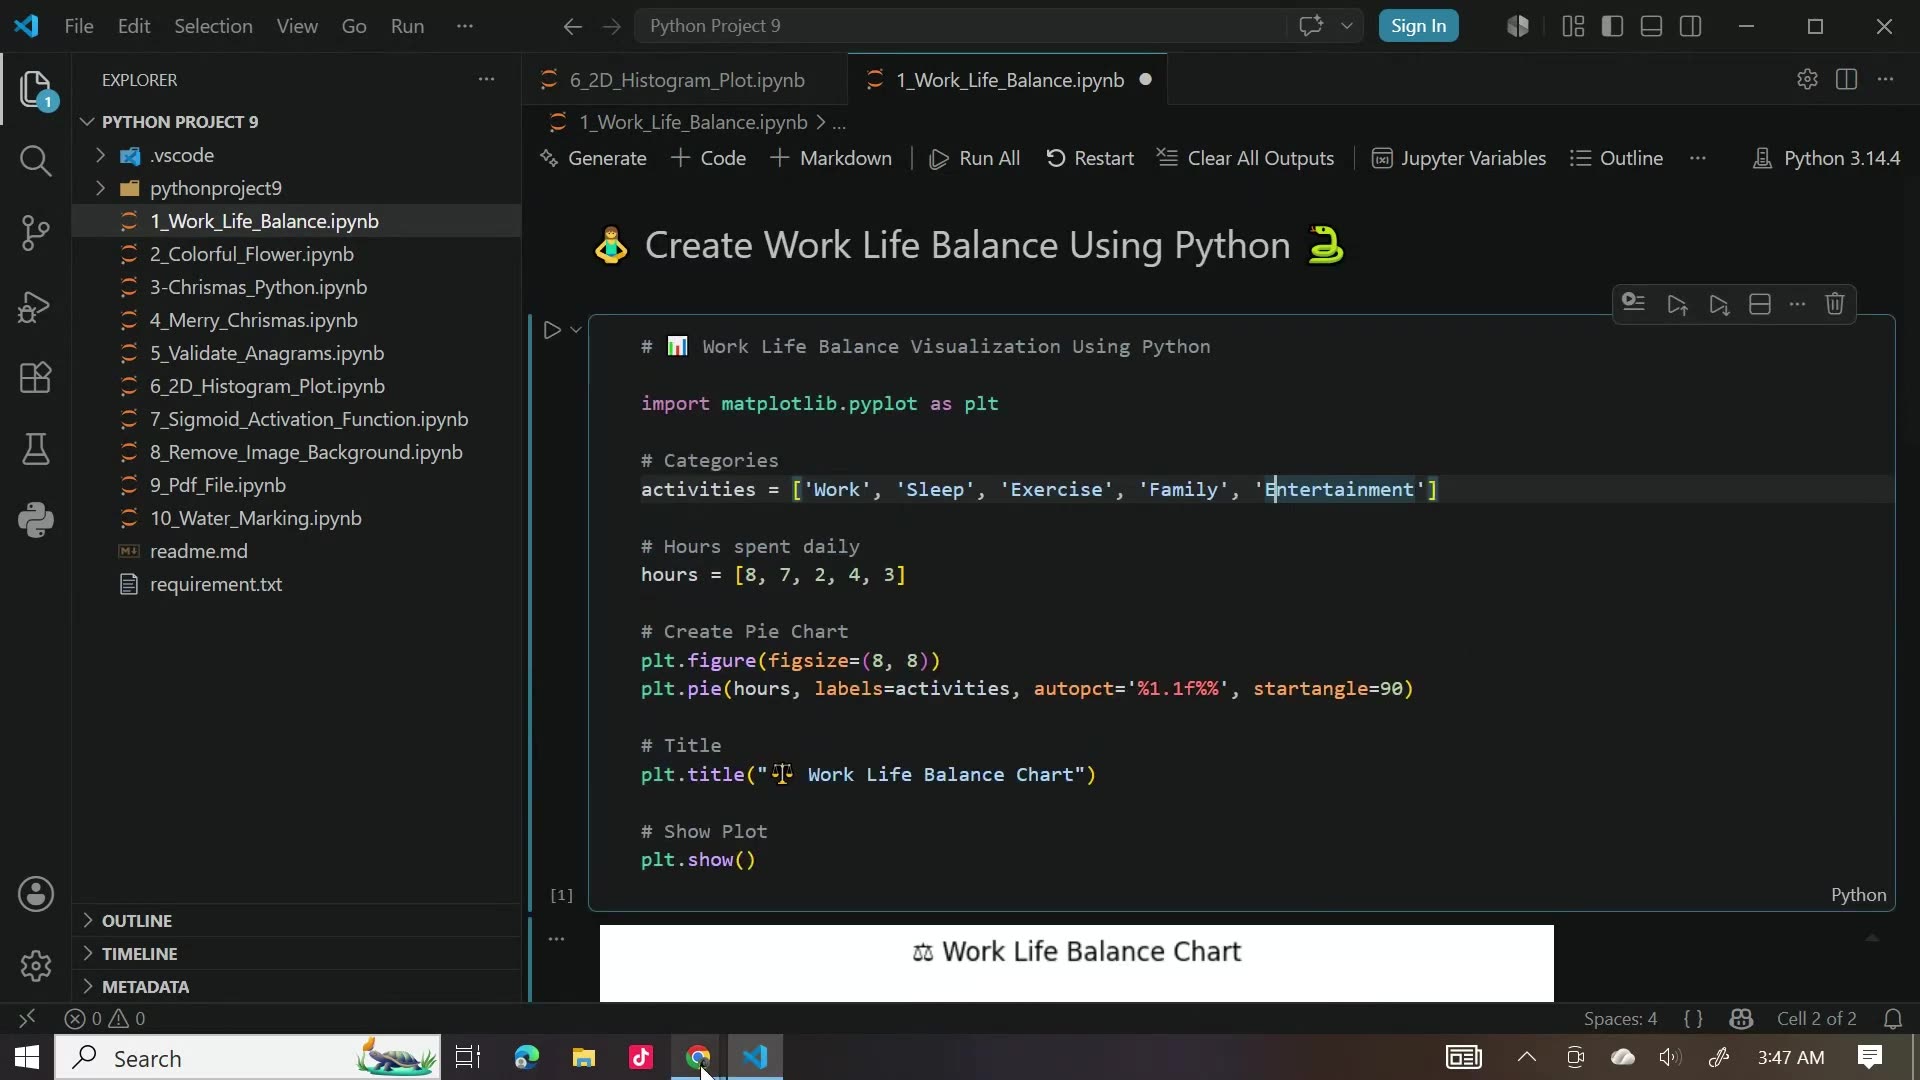Delete the current cell
The height and width of the screenshot is (1080, 1920).
[x=1835, y=304]
